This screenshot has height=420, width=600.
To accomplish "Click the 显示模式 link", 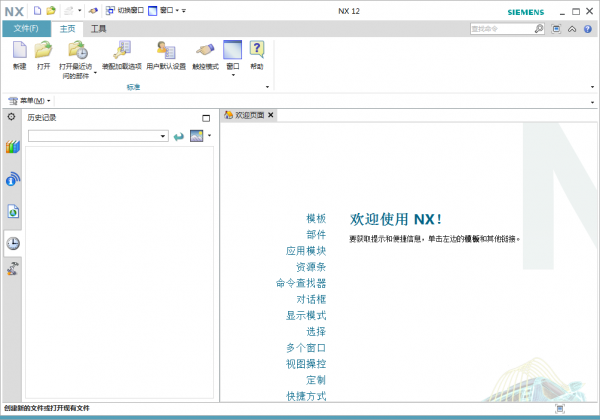I will coord(306,316).
